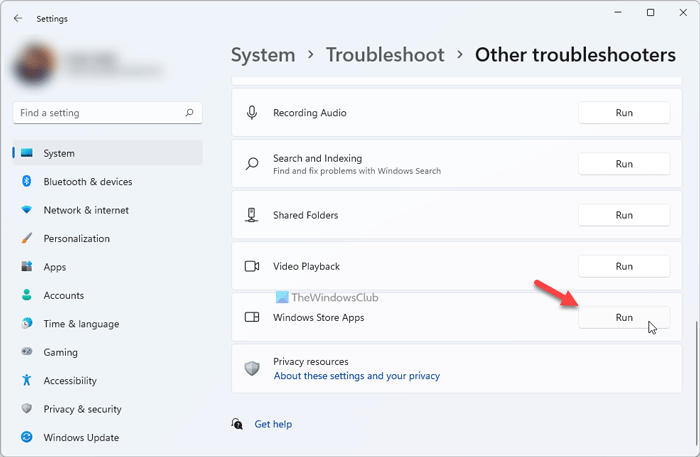Select Time & language in sidebar
The height and width of the screenshot is (457, 700).
click(x=81, y=324)
